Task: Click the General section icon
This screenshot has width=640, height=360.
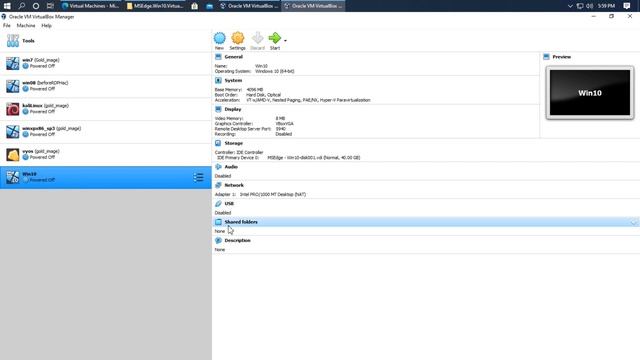Action: (x=218, y=57)
